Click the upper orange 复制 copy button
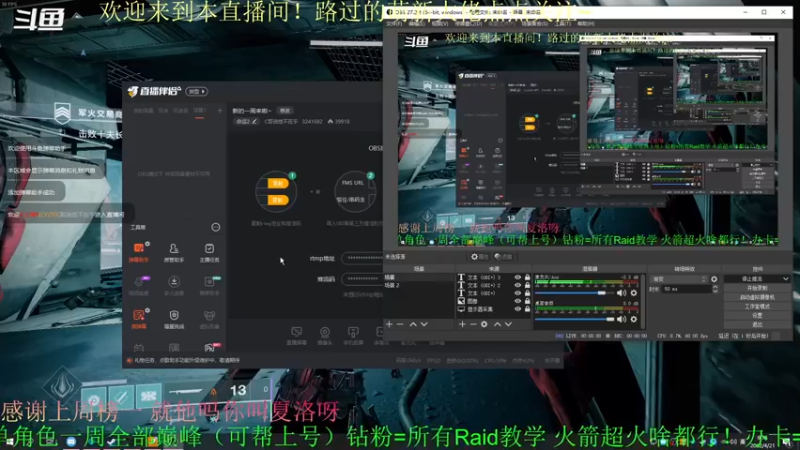Image resolution: width=800 pixels, height=450 pixels. pyautogui.click(x=277, y=183)
